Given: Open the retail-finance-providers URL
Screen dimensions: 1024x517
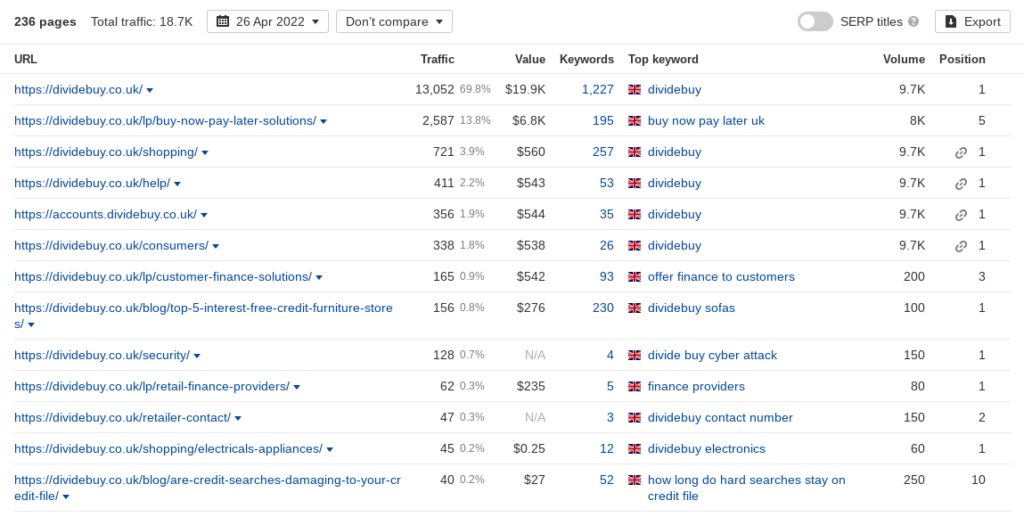Looking at the screenshot, I should [152, 386].
